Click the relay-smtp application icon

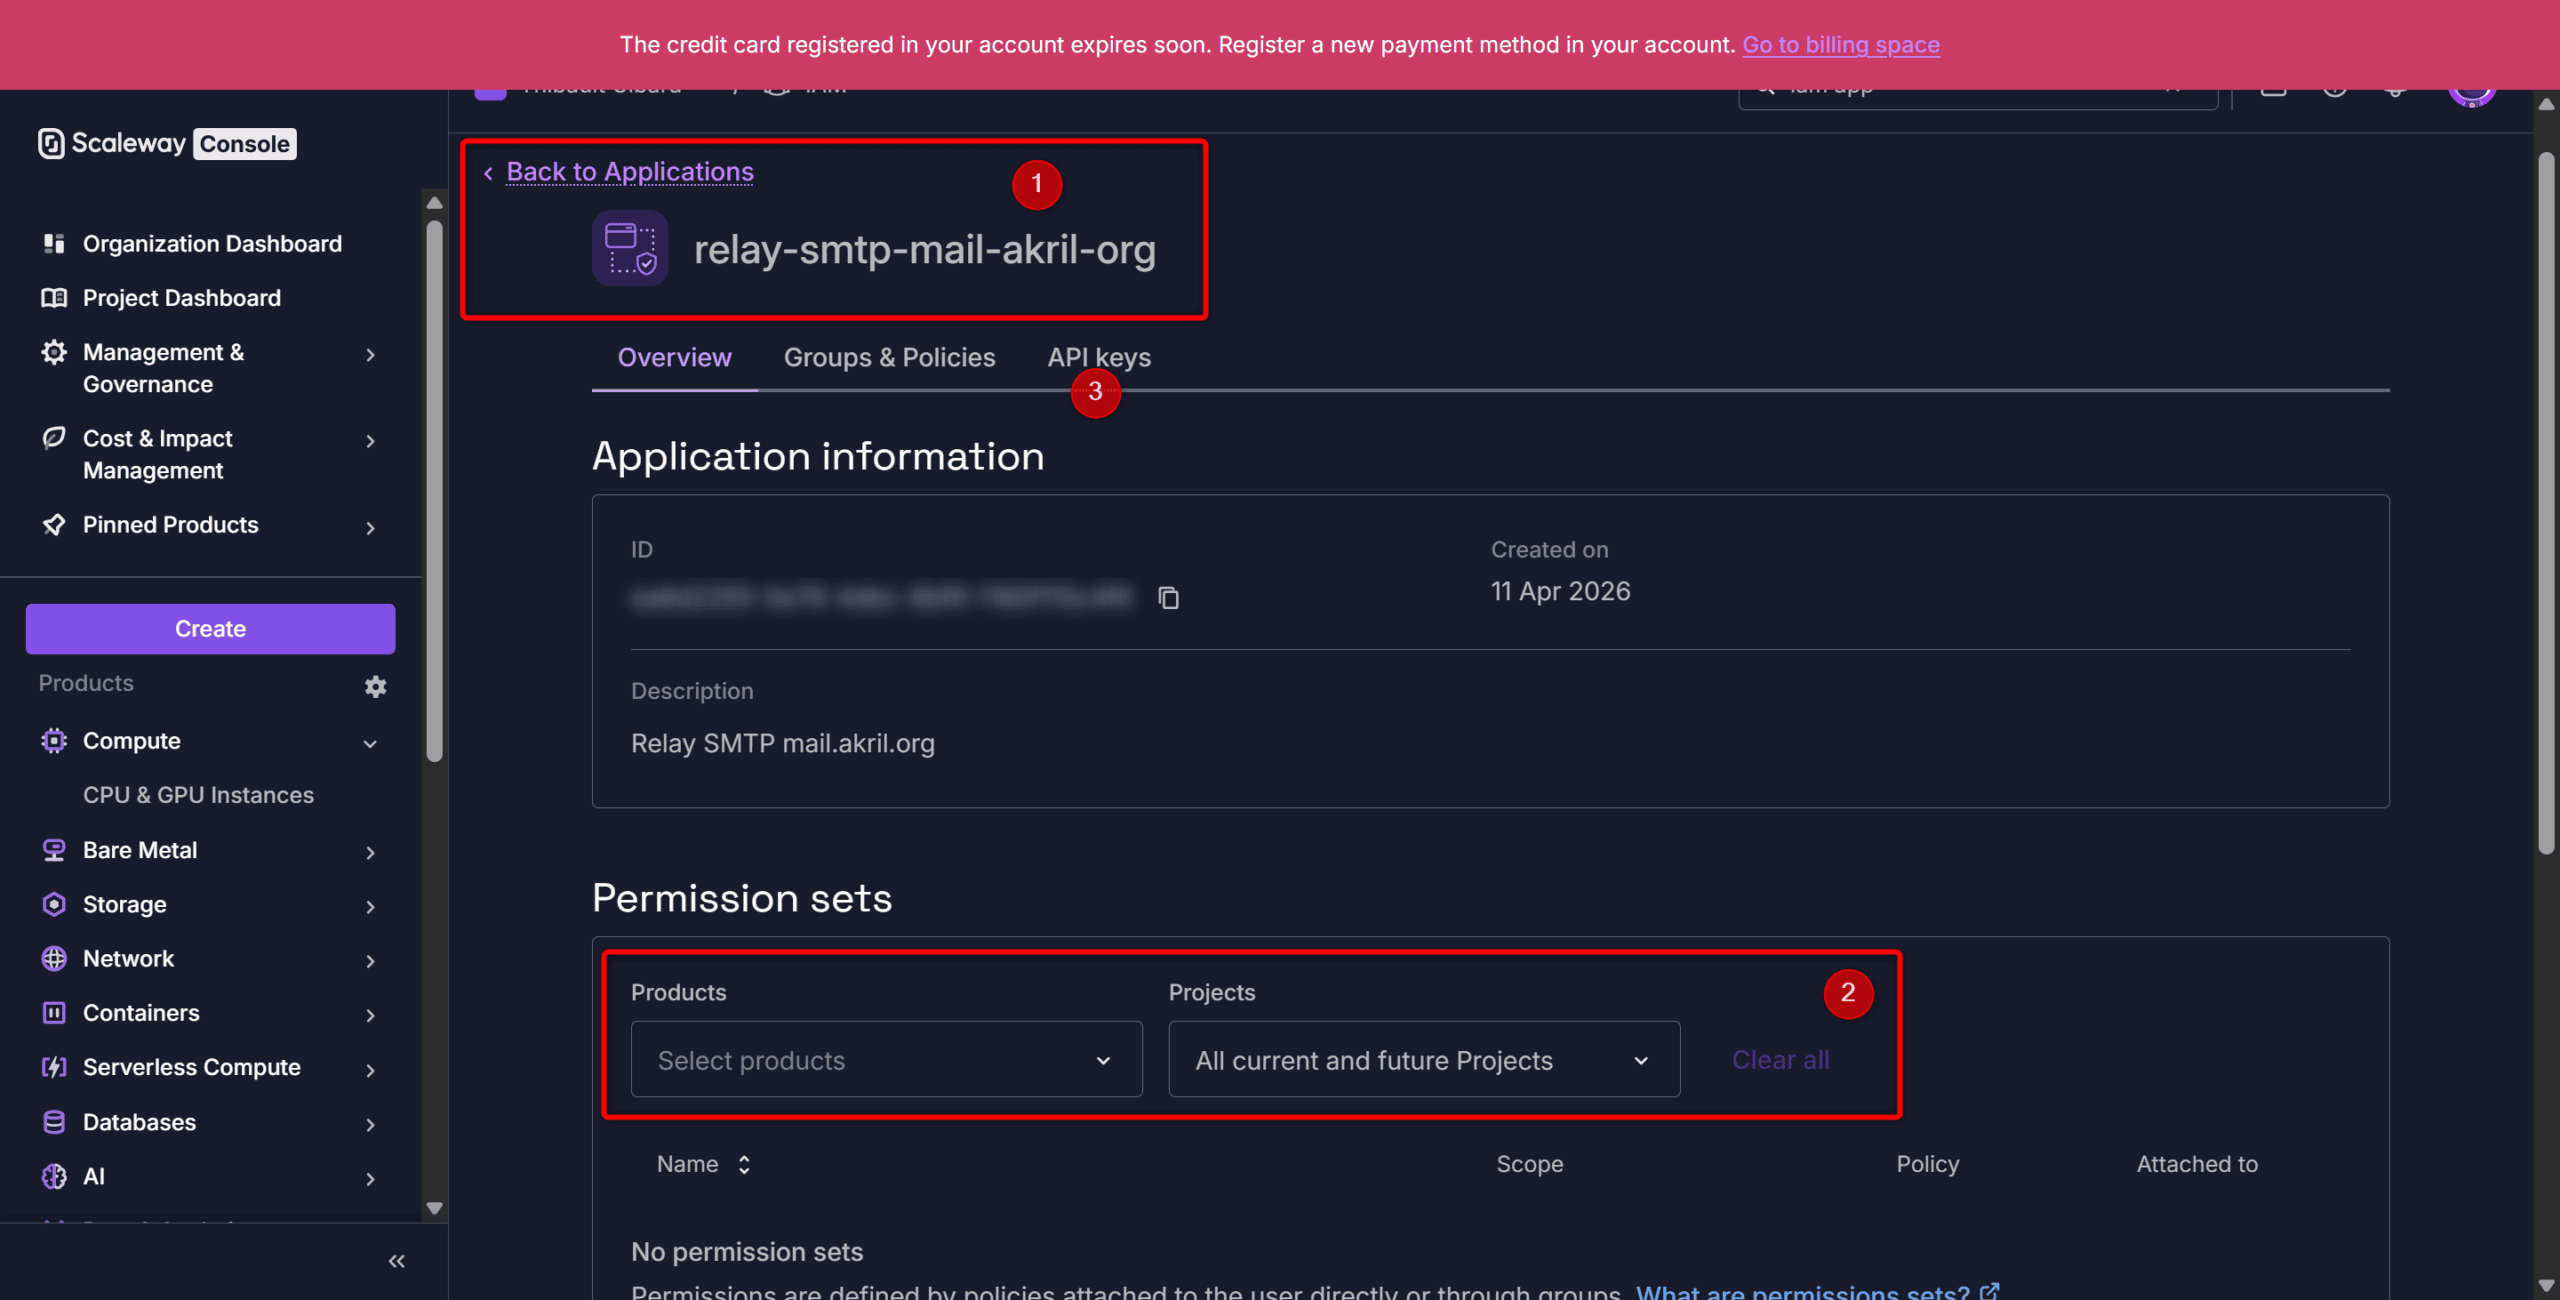click(x=630, y=249)
